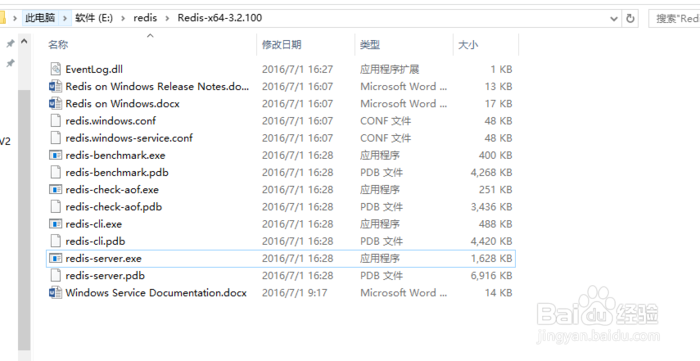Click the redis-benchmark.pdb file icon

click(x=55, y=172)
